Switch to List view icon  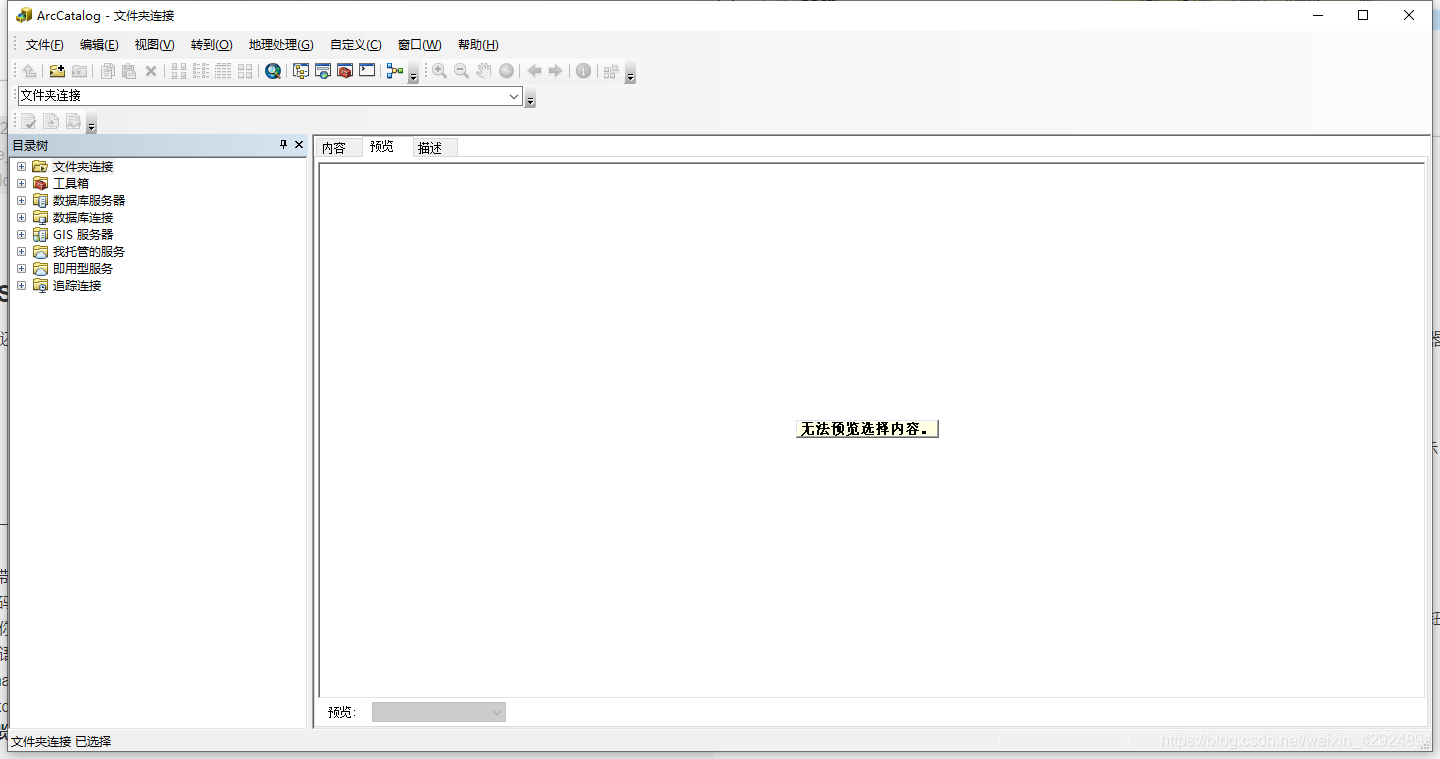click(x=201, y=71)
